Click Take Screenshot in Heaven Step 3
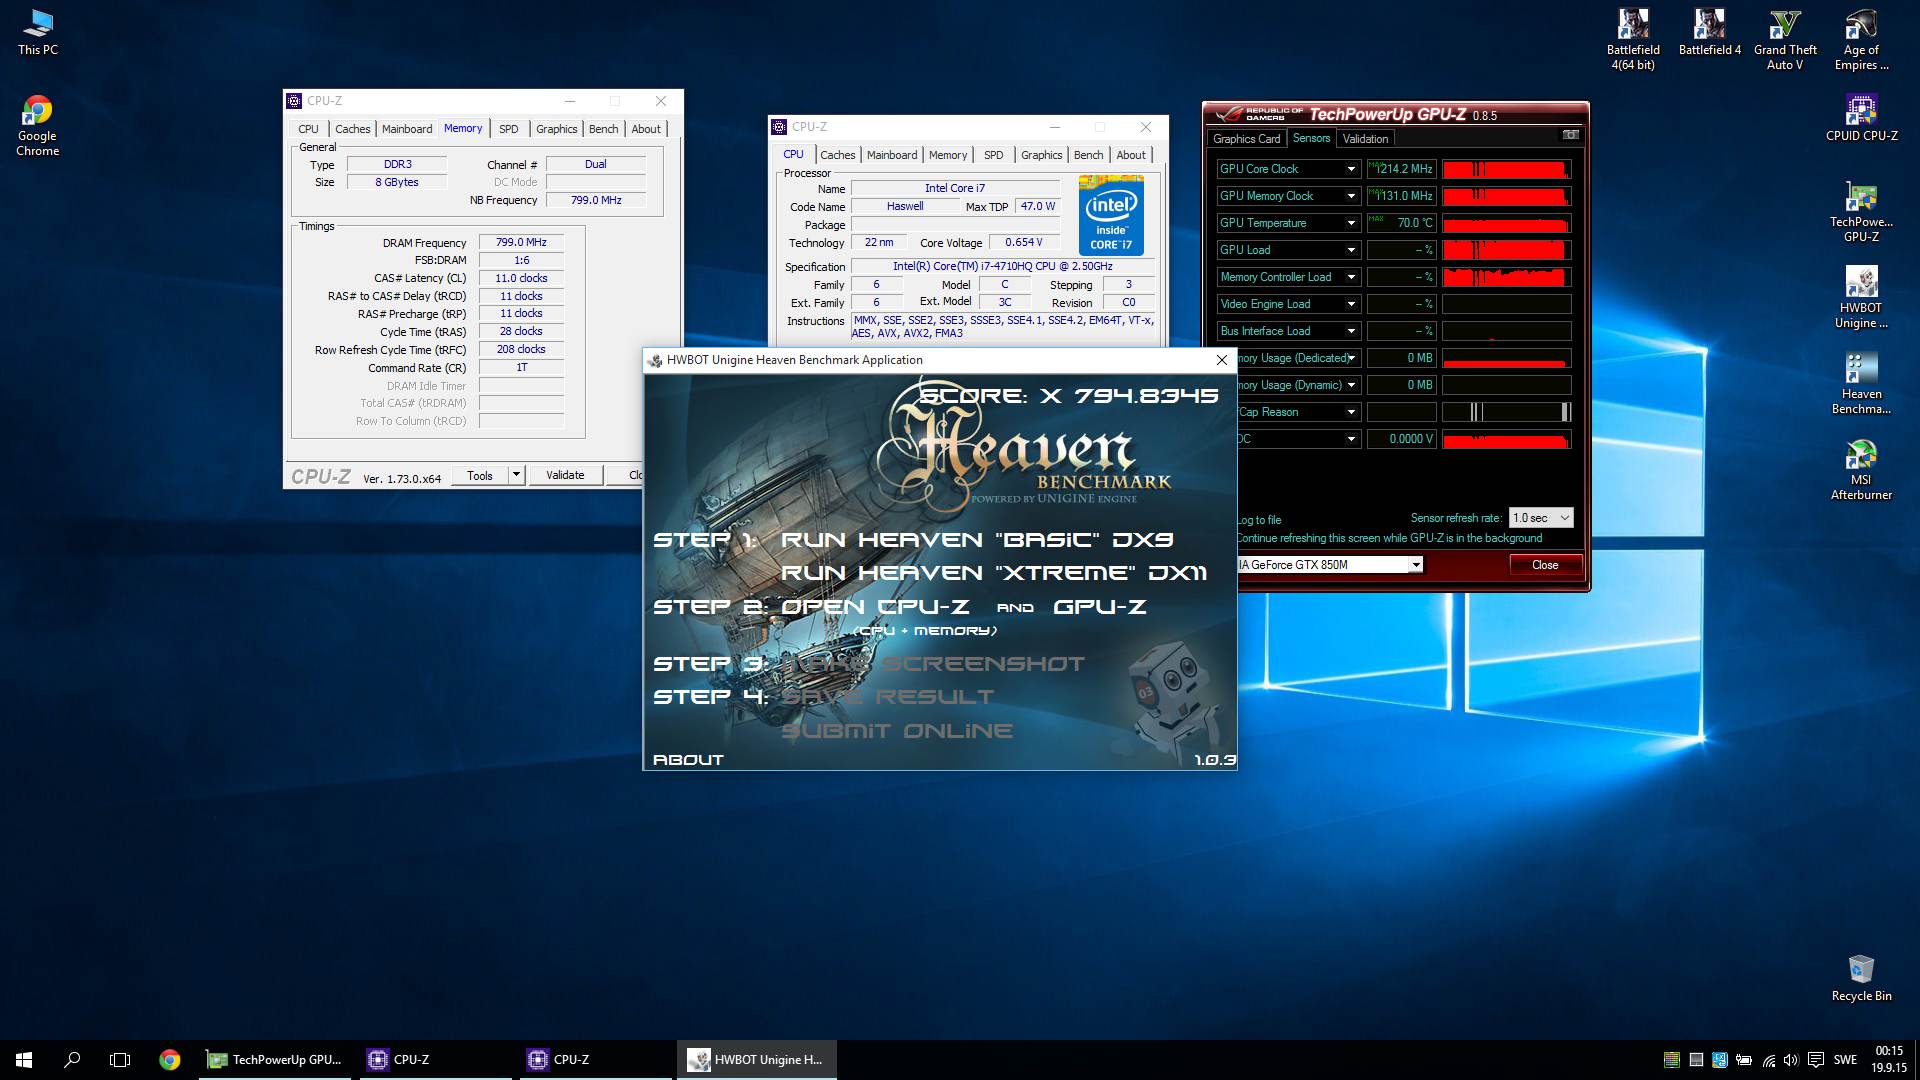The height and width of the screenshot is (1080, 1920). coord(932,664)
